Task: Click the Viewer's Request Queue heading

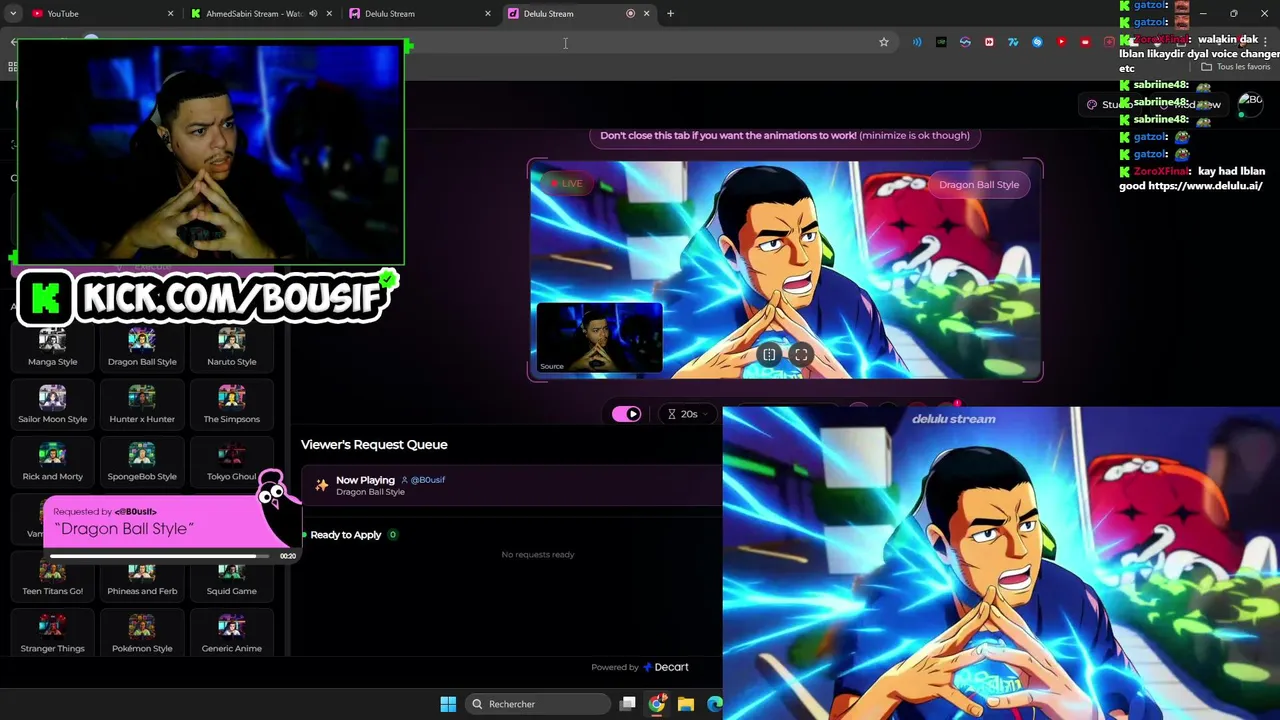Action: pyautogui.click(x=374, y=444)
